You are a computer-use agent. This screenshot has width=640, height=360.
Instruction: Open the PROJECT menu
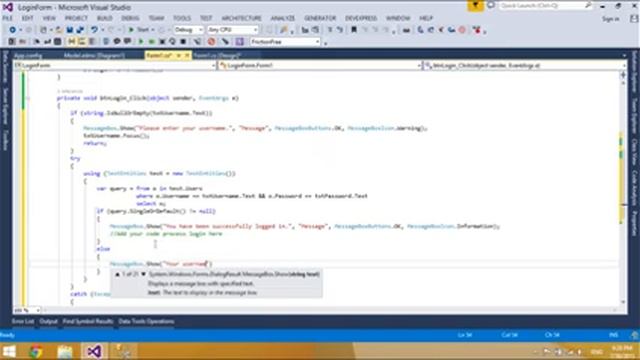(76, 18)
